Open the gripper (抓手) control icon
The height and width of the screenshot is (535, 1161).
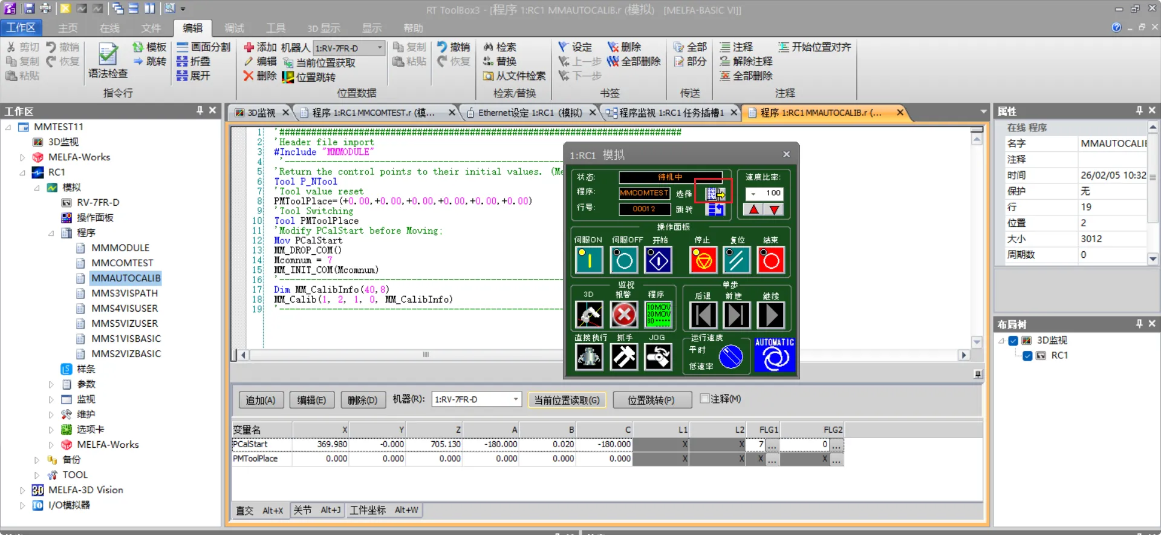coord(624,358)
